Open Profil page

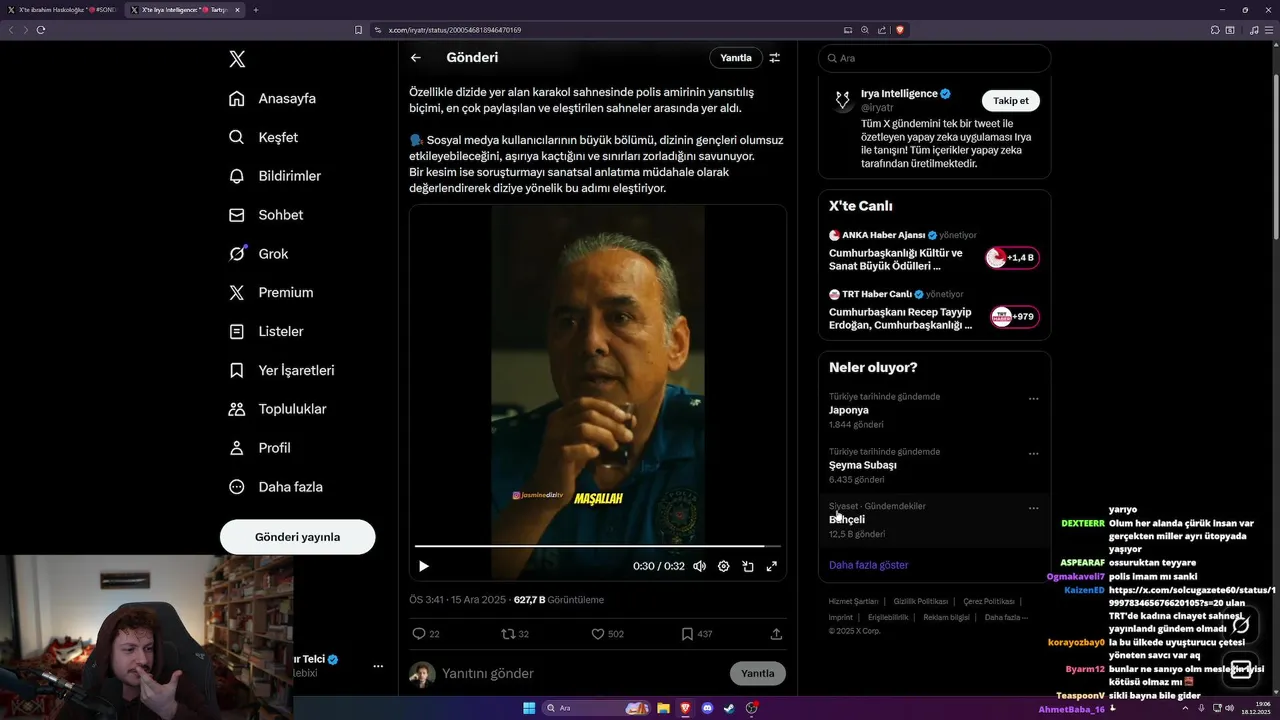[x=259, y=448]
